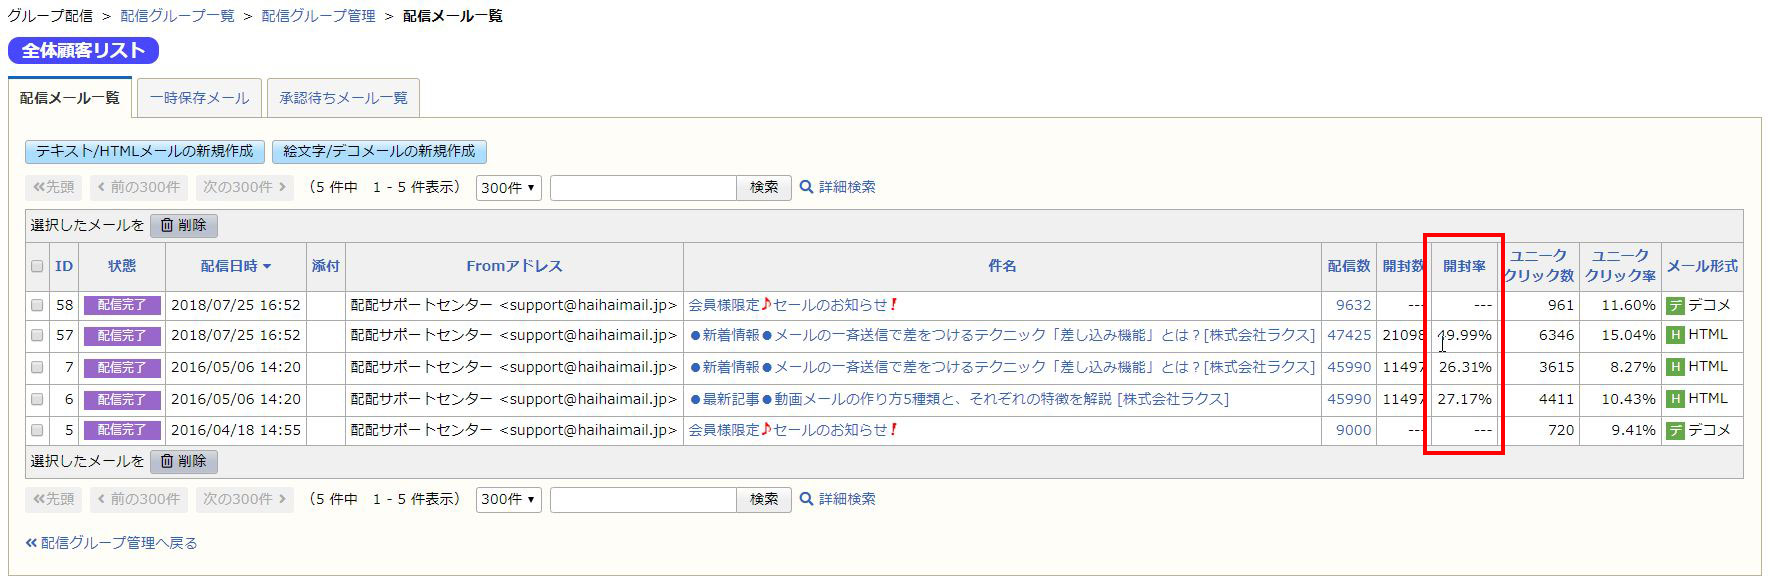Image resolution: width=1770 pixels, height=582 pixels.
Task: Click the bottom 先頭 pagination button
Action: point(54,499)
